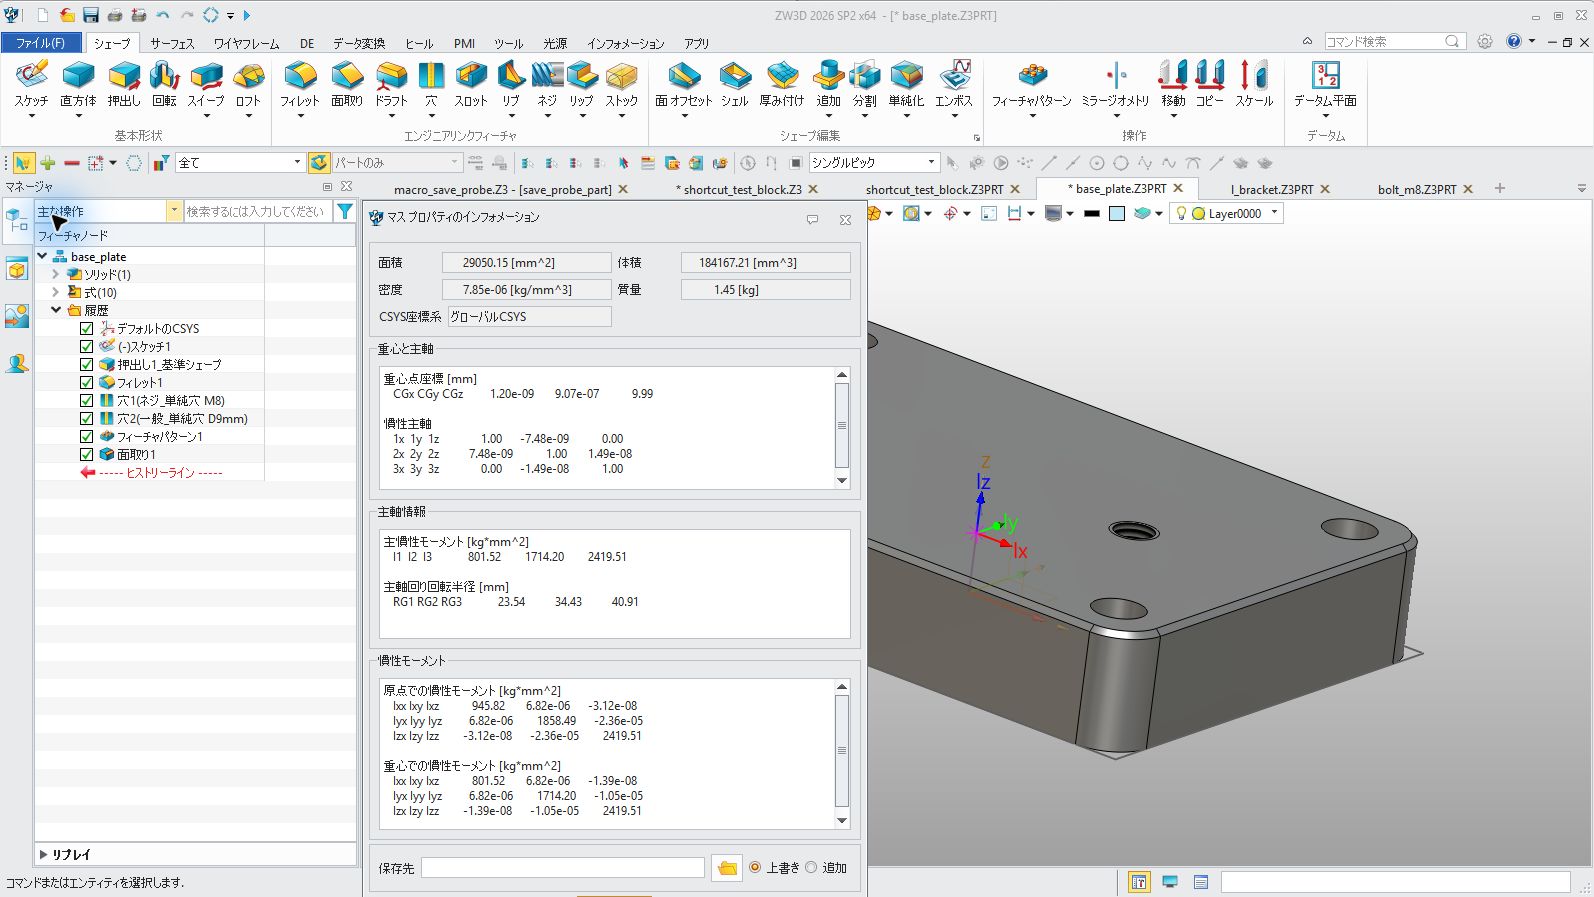Select the シェル (Shell) tool
The width and height of the screenshot is (1594, 897).
pos(735,84)
